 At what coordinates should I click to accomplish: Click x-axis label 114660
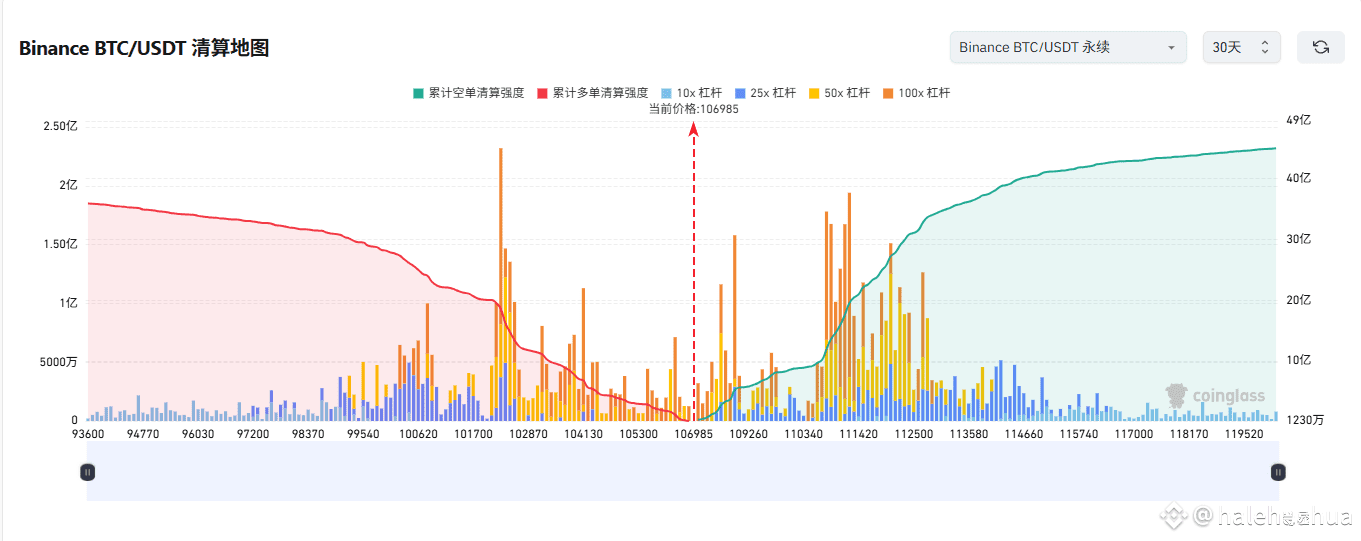pyautogui.click(x=1023, y=435)
